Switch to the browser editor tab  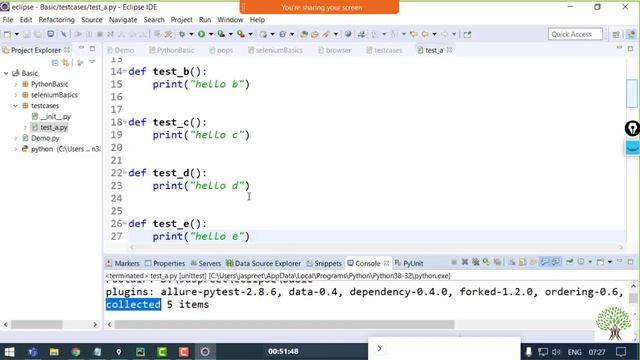pos(334,50)
